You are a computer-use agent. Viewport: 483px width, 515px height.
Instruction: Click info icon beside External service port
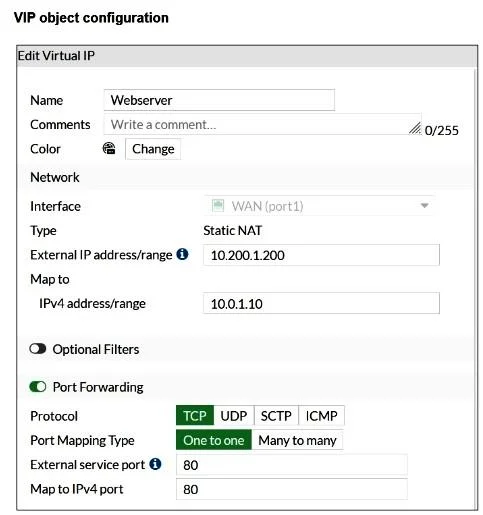coord(155,464)
